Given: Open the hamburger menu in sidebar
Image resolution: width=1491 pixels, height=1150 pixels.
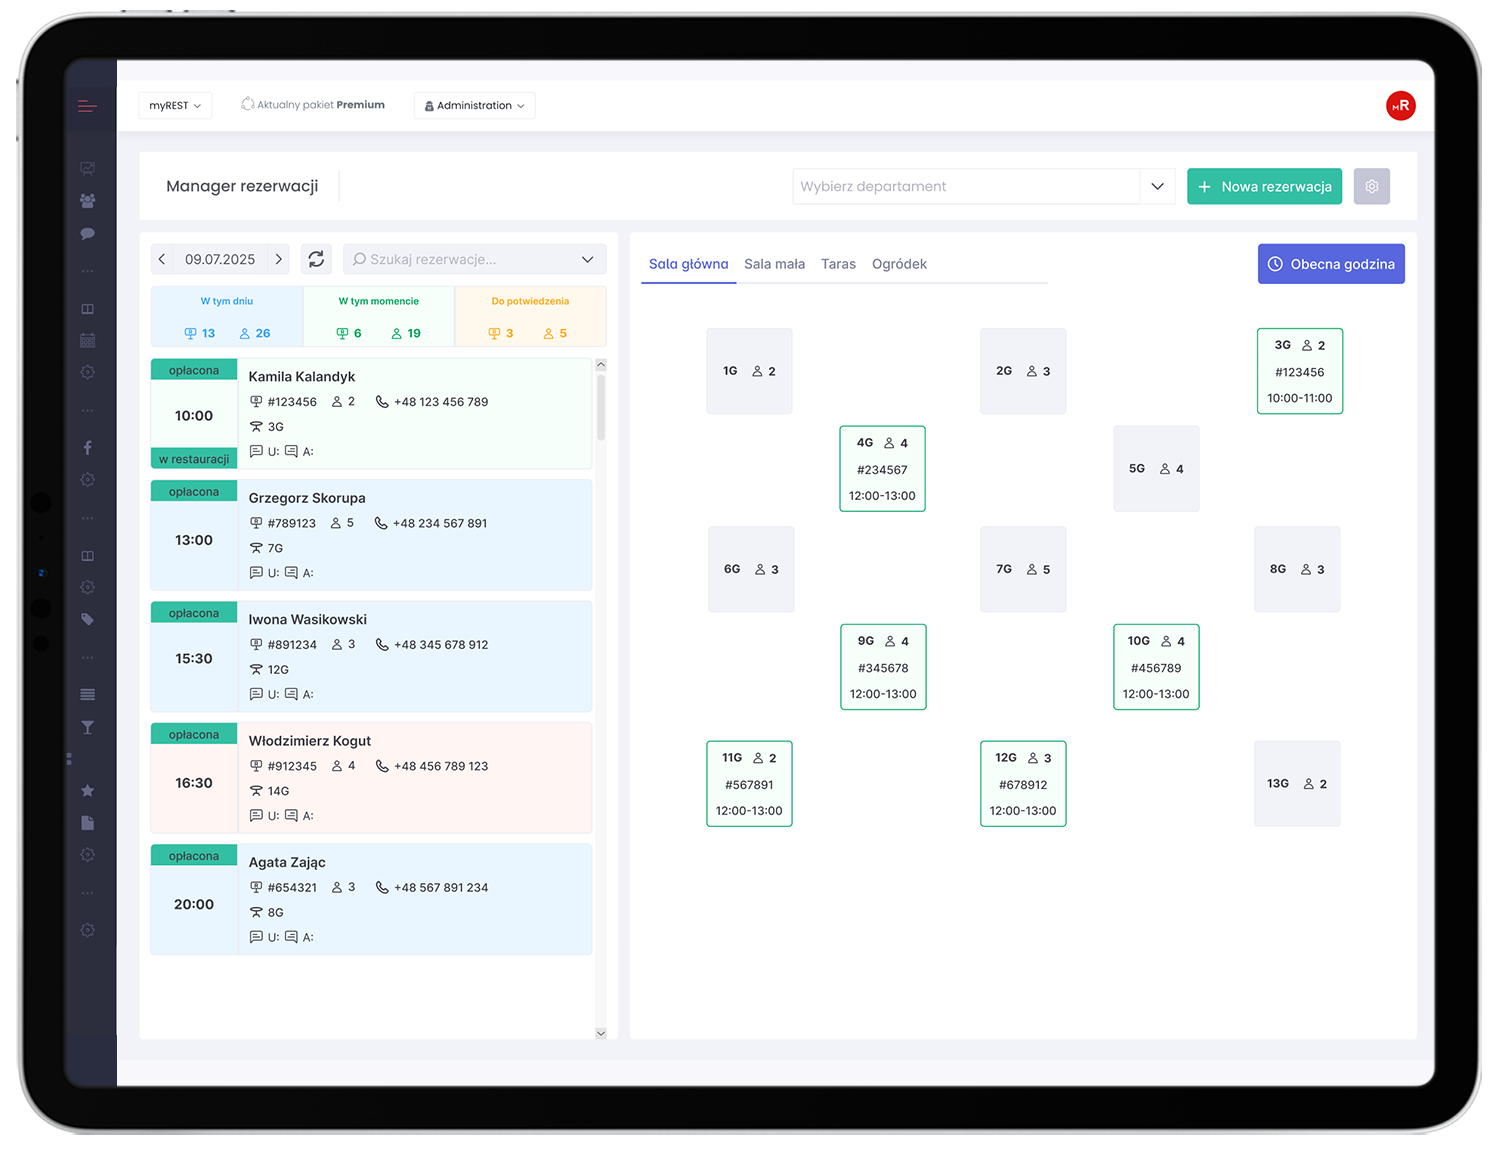Looking at the screenshot, I should click(x=87, y=106).
